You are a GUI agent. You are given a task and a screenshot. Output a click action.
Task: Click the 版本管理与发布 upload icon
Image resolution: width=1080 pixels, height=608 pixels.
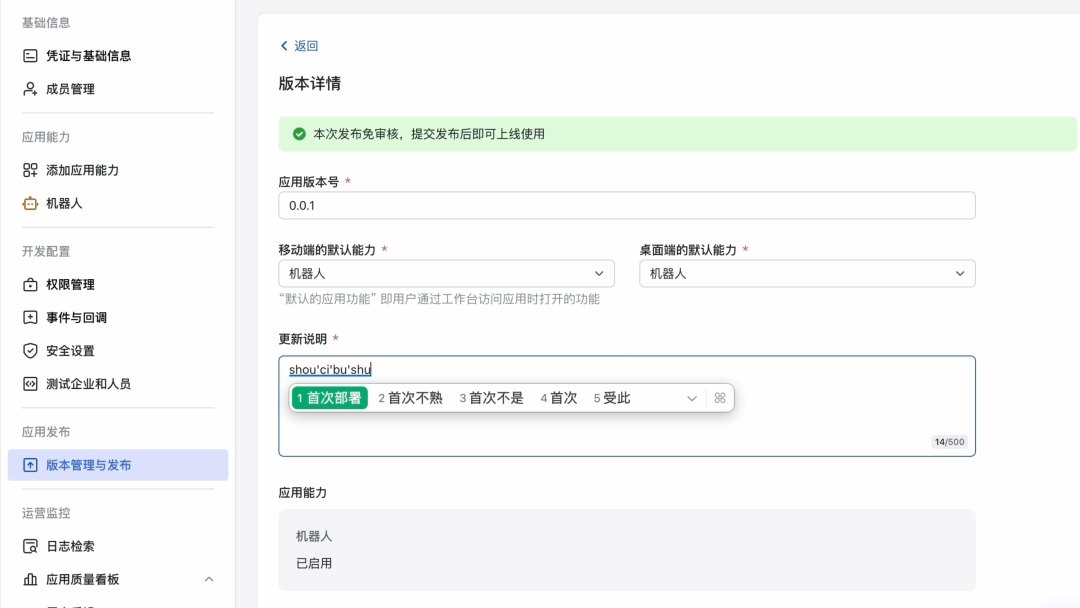click(30, 465)
